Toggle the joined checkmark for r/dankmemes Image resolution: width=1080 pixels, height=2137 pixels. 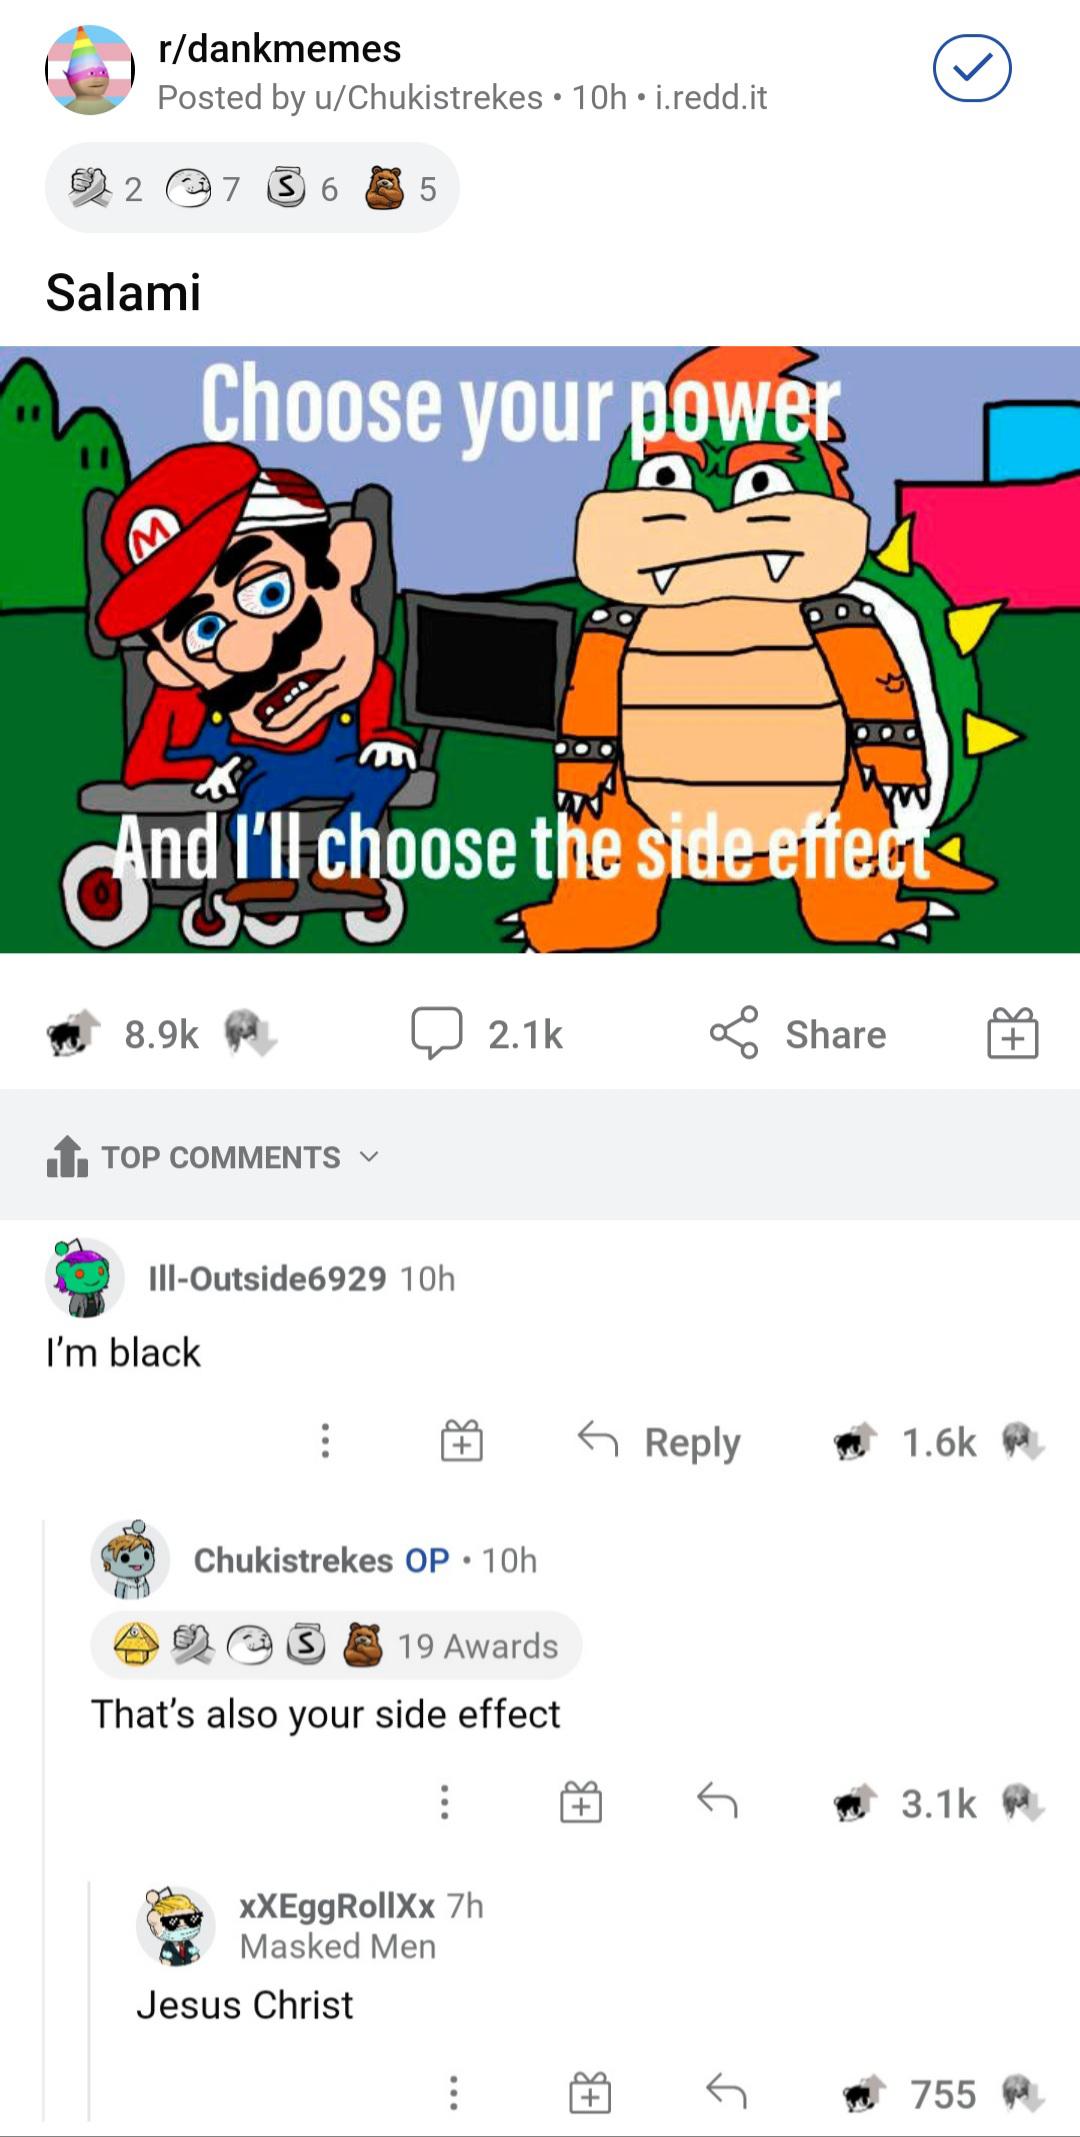point(972,68)
